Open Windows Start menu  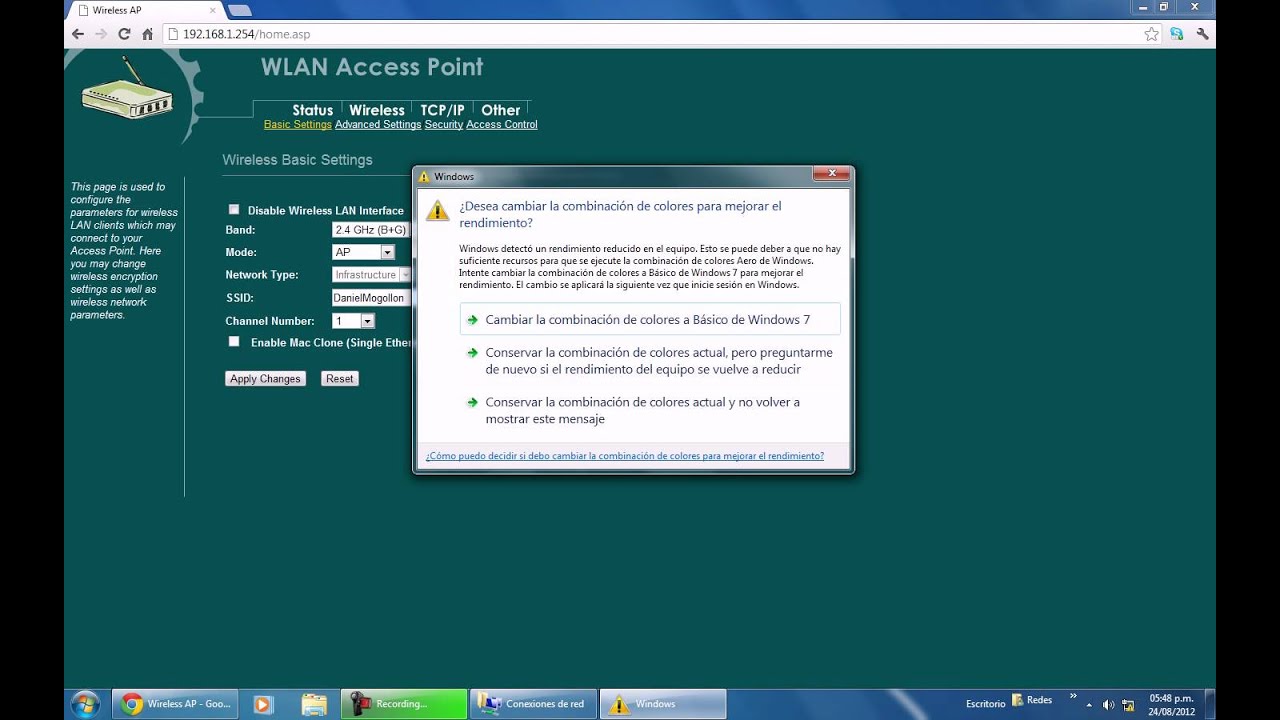(x=85, y=703)
